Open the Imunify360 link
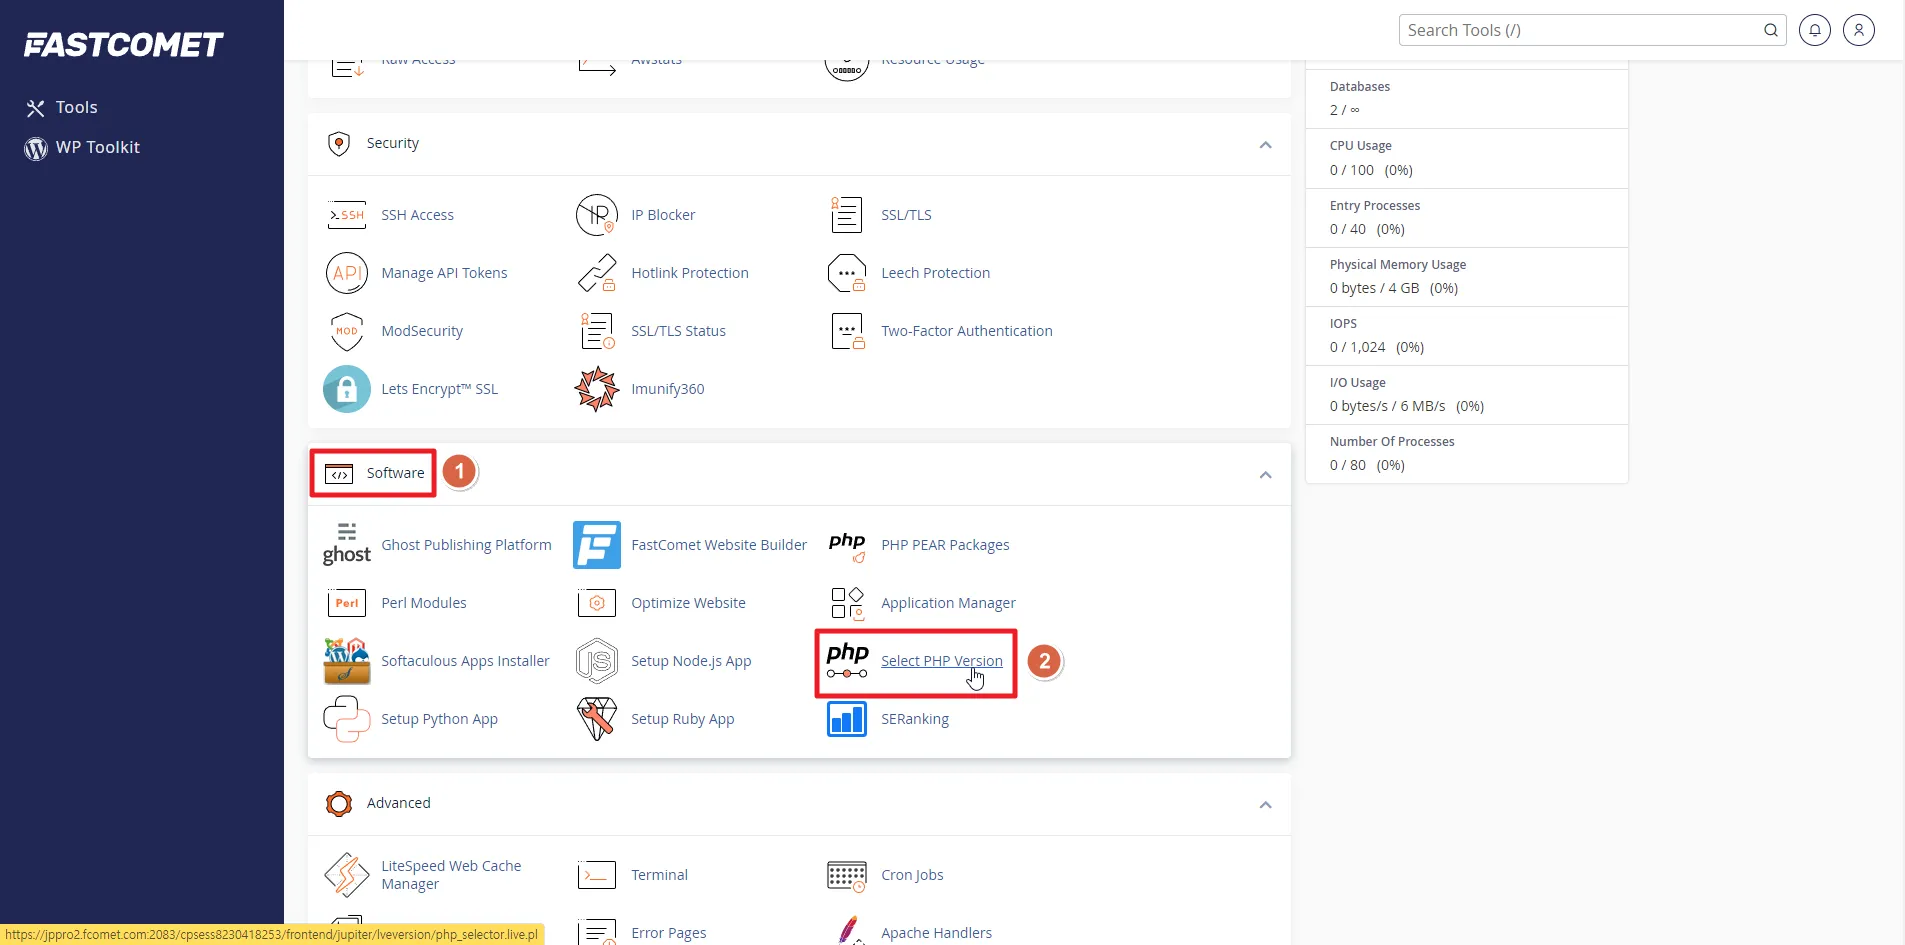 668,389
